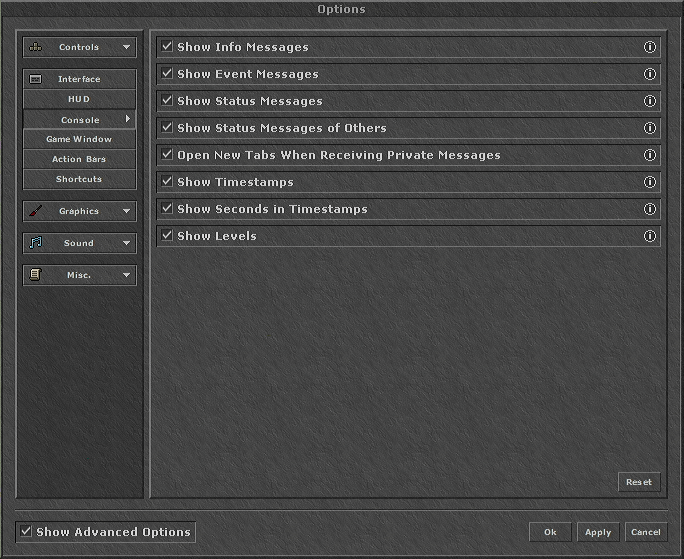Click the Controls gamepad icon

(x=35, y=47)
